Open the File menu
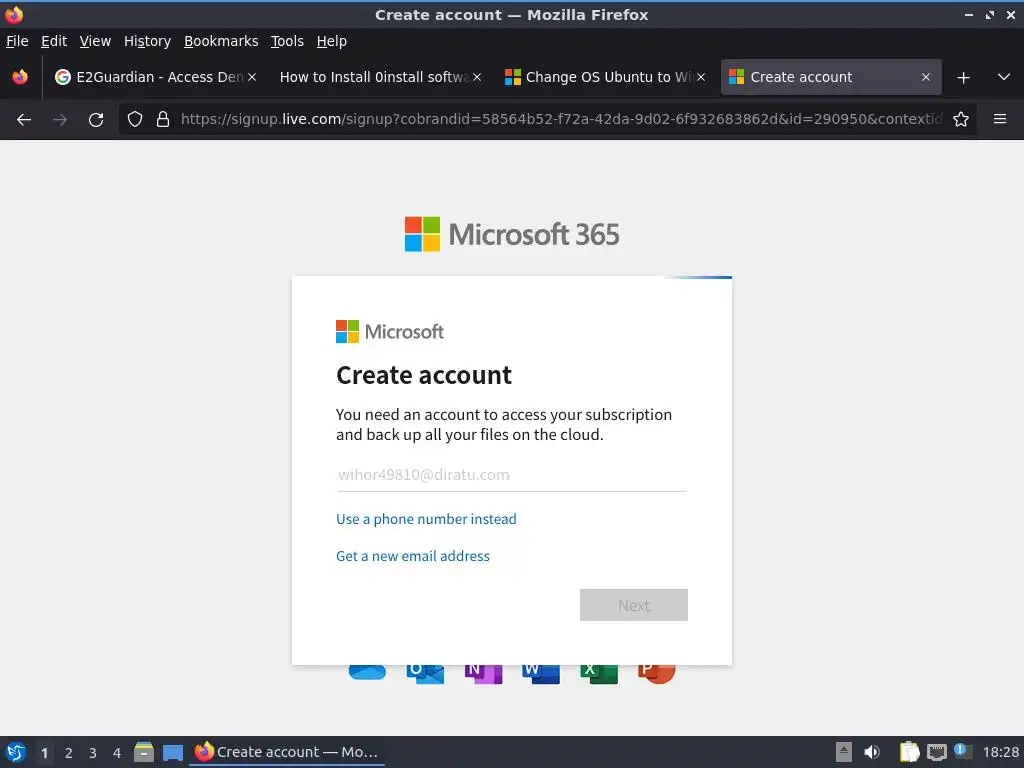Screen dimensions: 1024x768 (17, 41)
